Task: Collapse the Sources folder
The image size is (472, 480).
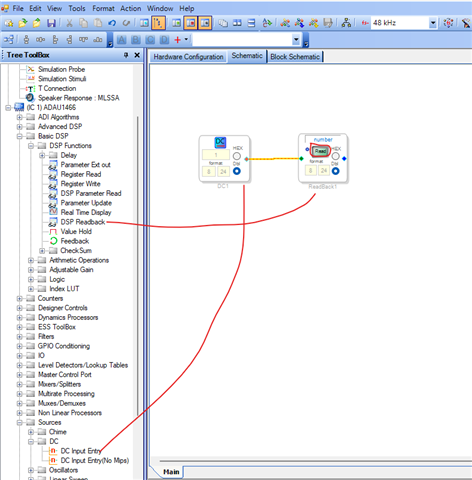Action: click(19, 423)
